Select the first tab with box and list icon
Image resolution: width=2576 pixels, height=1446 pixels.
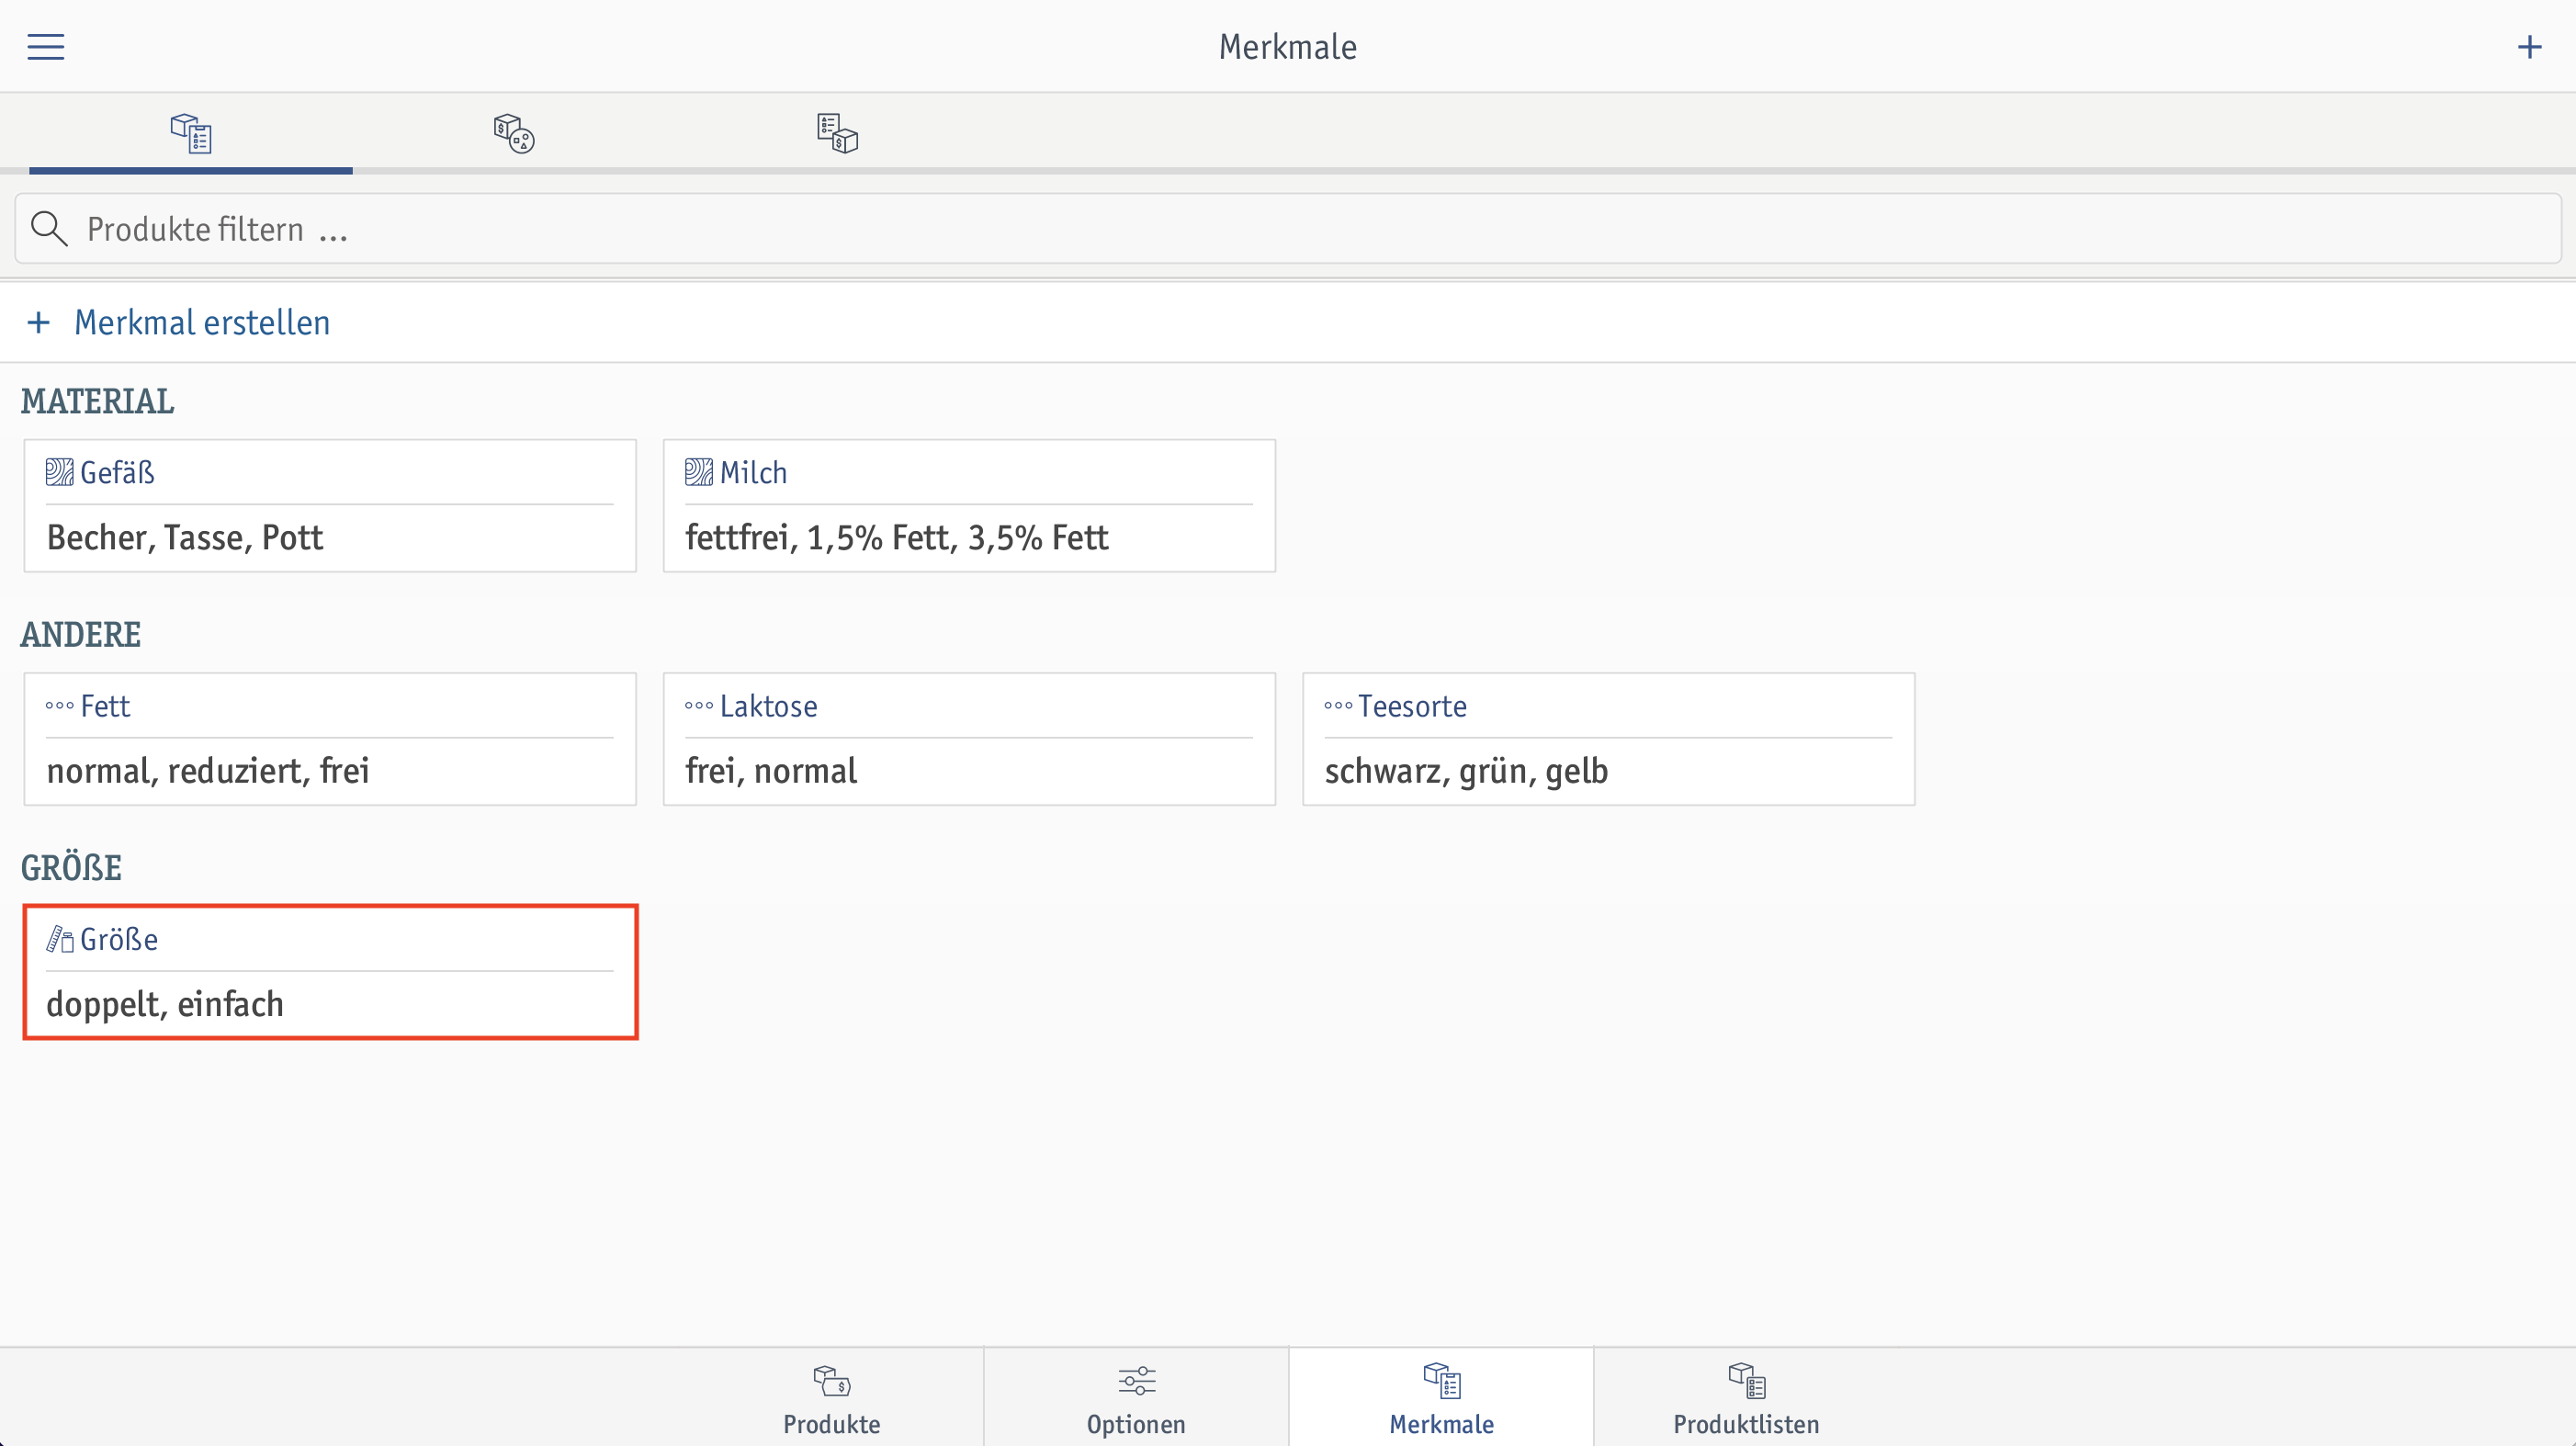(x=191, y=133)
